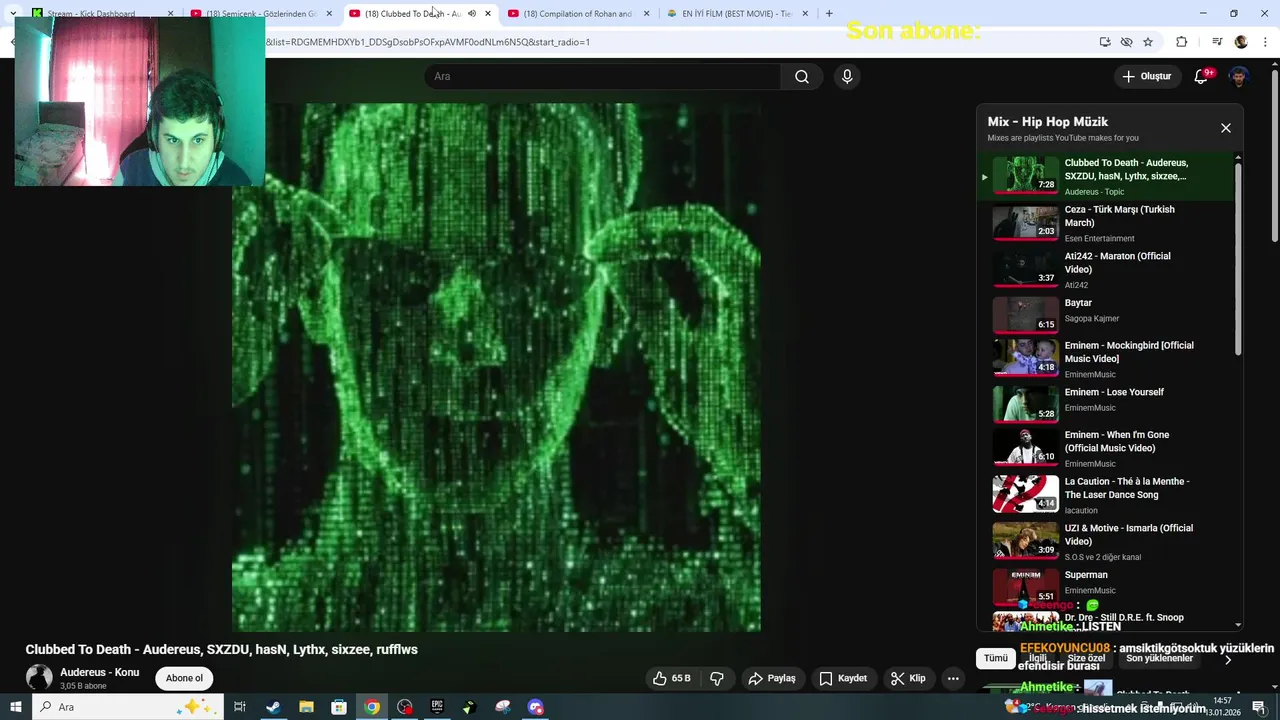The width and height of the screenshot is (1280, 720).
Task: Switch to Semicenk - Gözlerinden tab
Action: pyautogui.click(x=261, y=14)
